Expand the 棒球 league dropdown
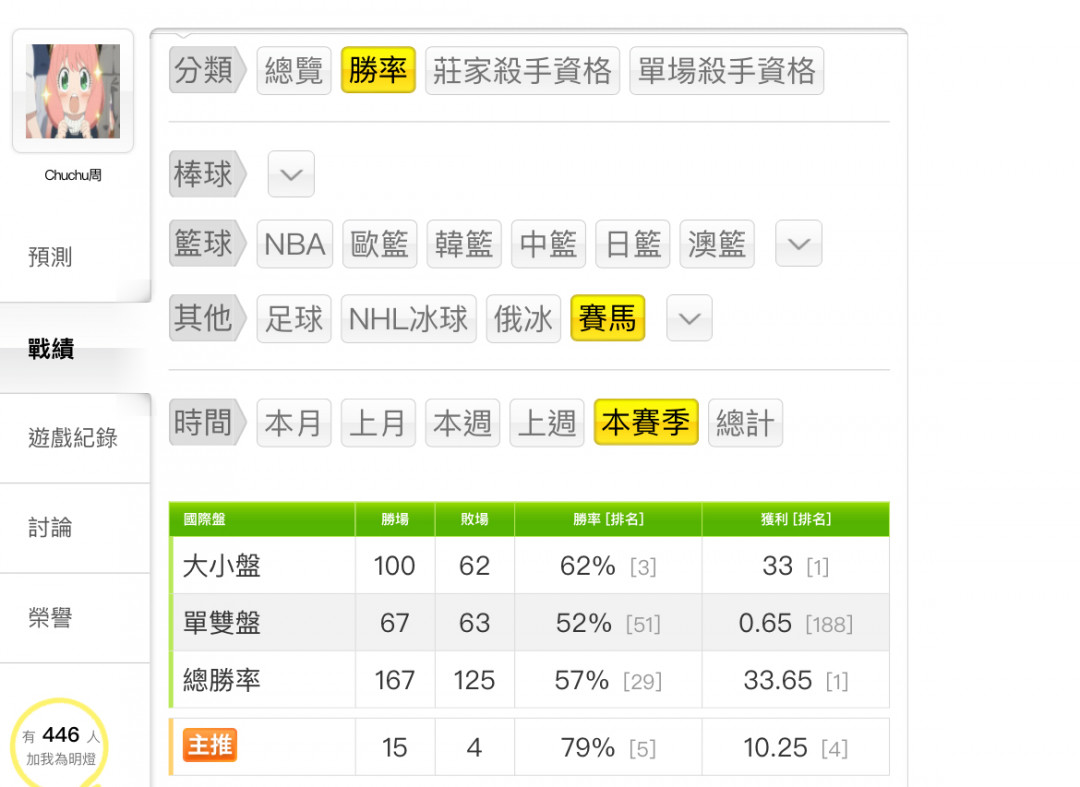This screenshot has height=787, width=1080. click(291, 174)
